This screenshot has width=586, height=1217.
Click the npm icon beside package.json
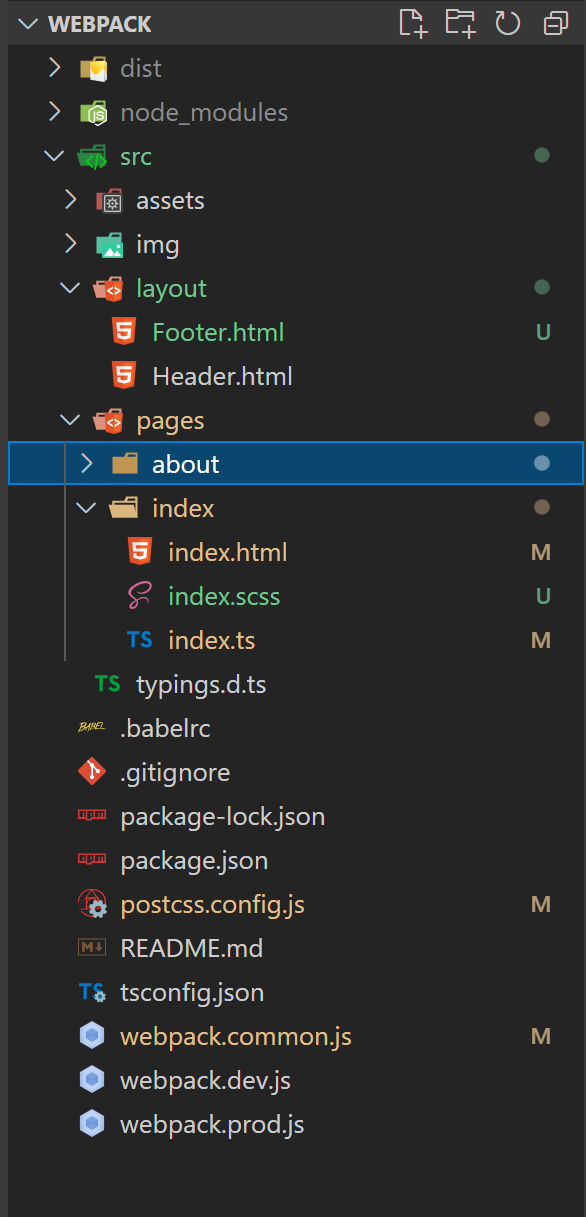91,860
